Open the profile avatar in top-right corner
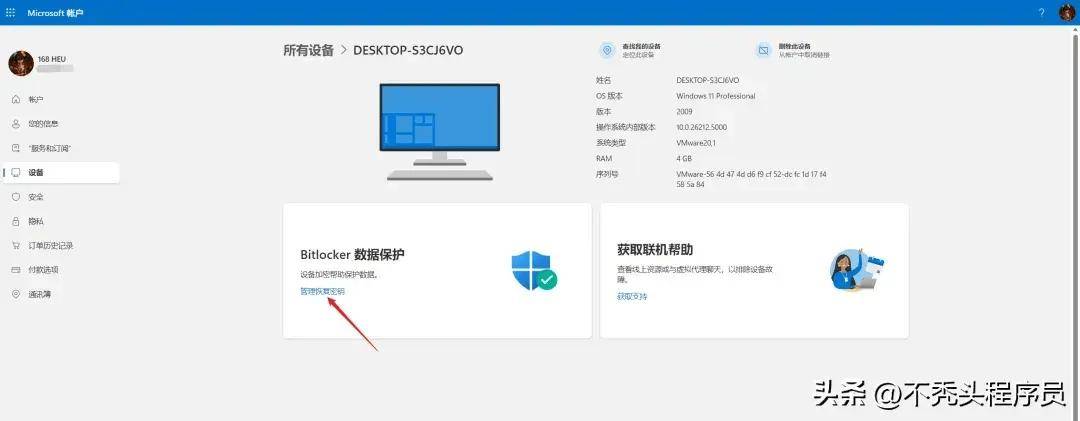This screenshot has width=1080, height=421. [x=1066, y=12]
